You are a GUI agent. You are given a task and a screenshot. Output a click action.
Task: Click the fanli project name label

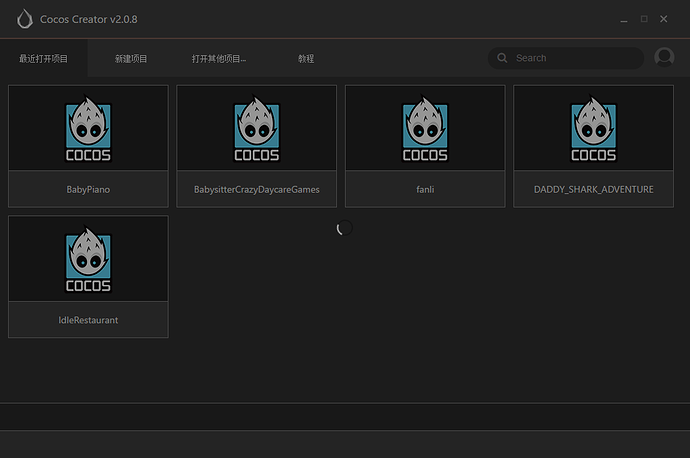coord(425,190)
